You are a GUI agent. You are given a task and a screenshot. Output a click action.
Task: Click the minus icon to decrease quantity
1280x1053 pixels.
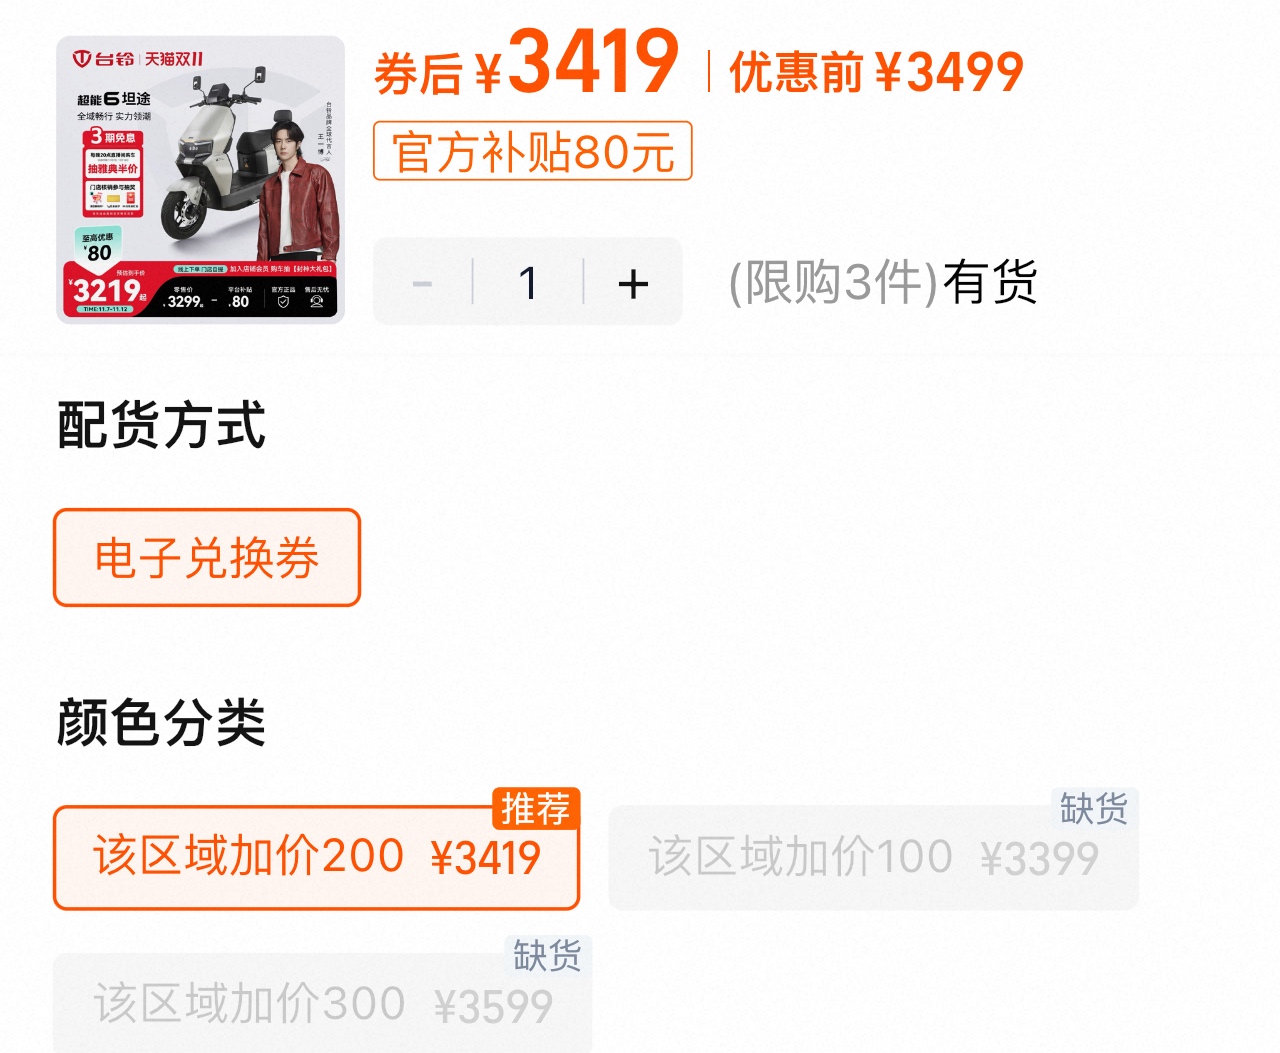coord(422,284)
